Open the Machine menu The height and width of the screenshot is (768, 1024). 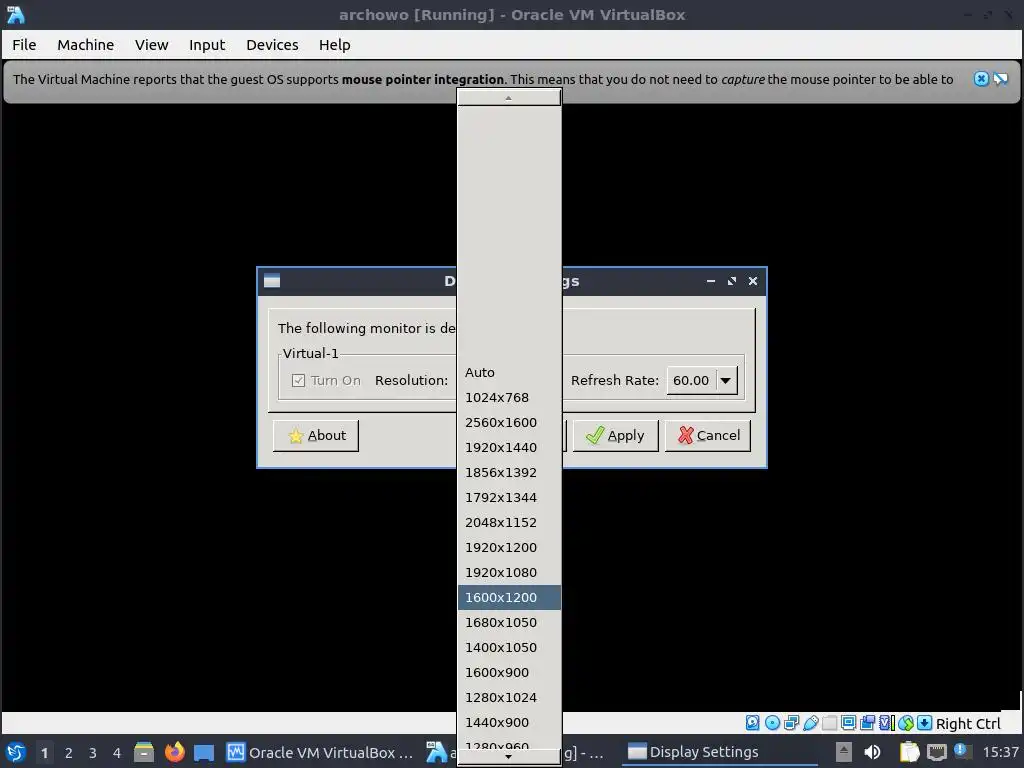[x=86, y=44]
